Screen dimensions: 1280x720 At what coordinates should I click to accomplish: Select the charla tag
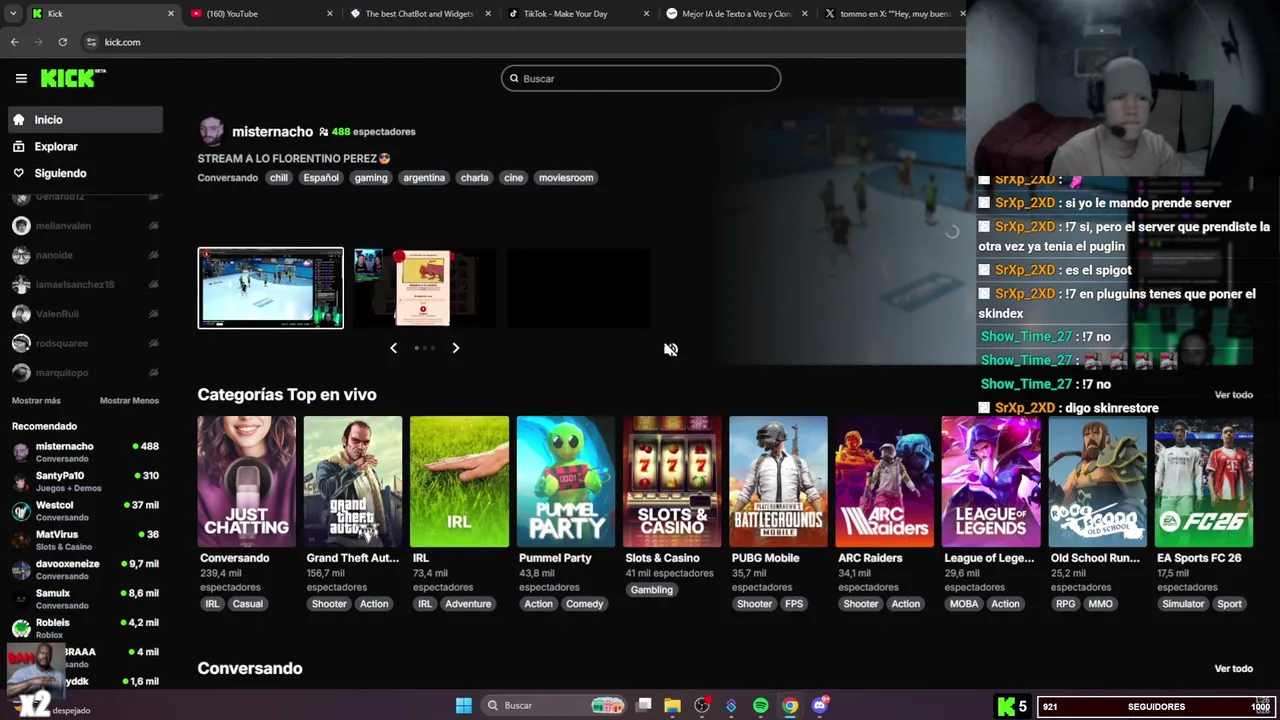474,178
